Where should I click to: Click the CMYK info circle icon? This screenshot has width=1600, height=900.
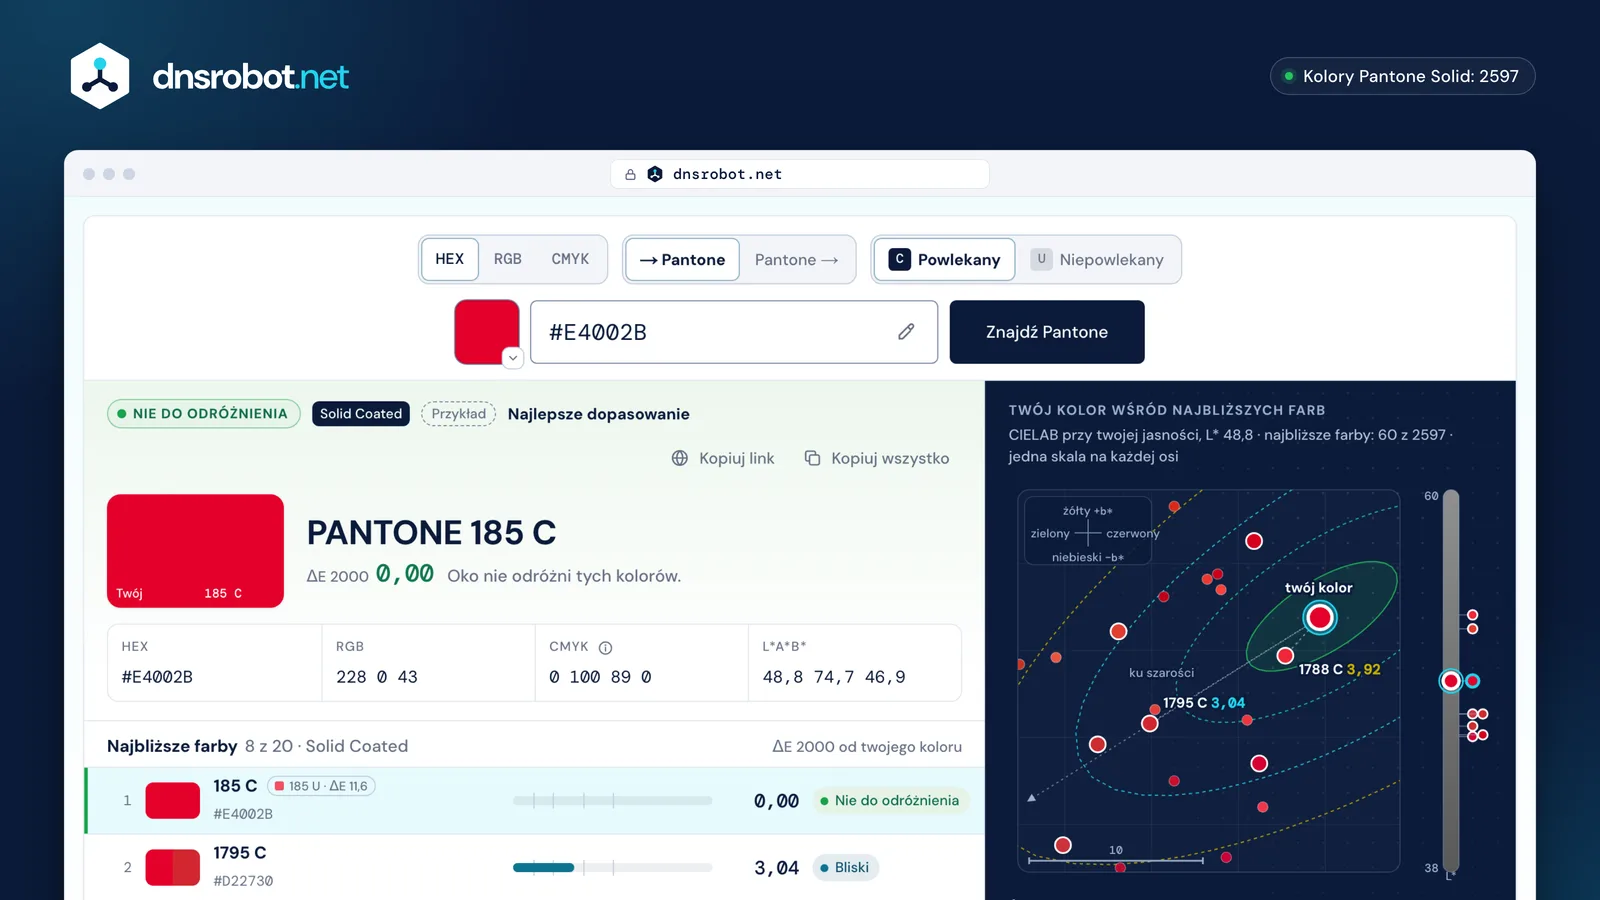pyautogui.click(x=605, y=647)
